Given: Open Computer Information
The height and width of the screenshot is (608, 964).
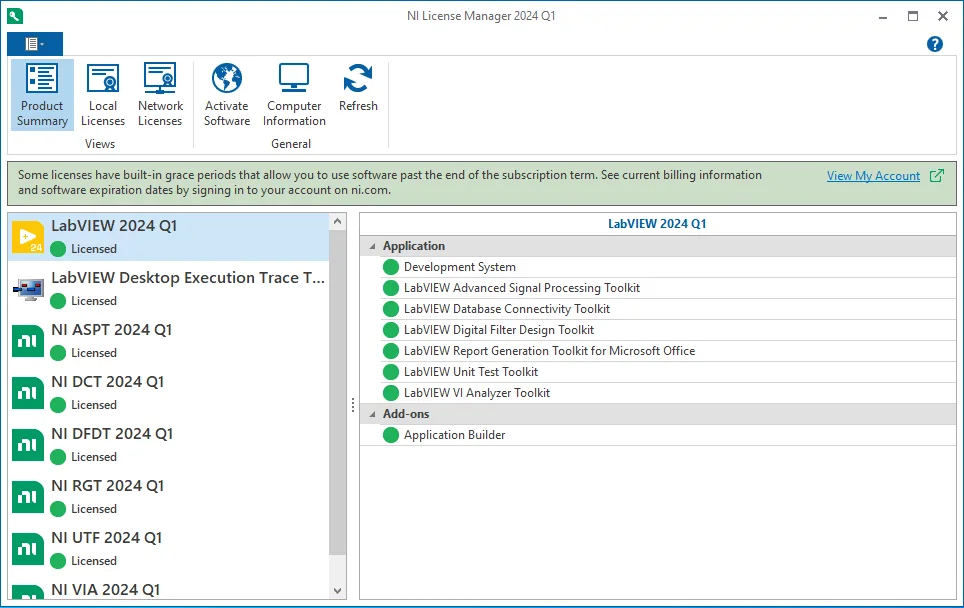Looking at the screenshot, I should 294,94.
